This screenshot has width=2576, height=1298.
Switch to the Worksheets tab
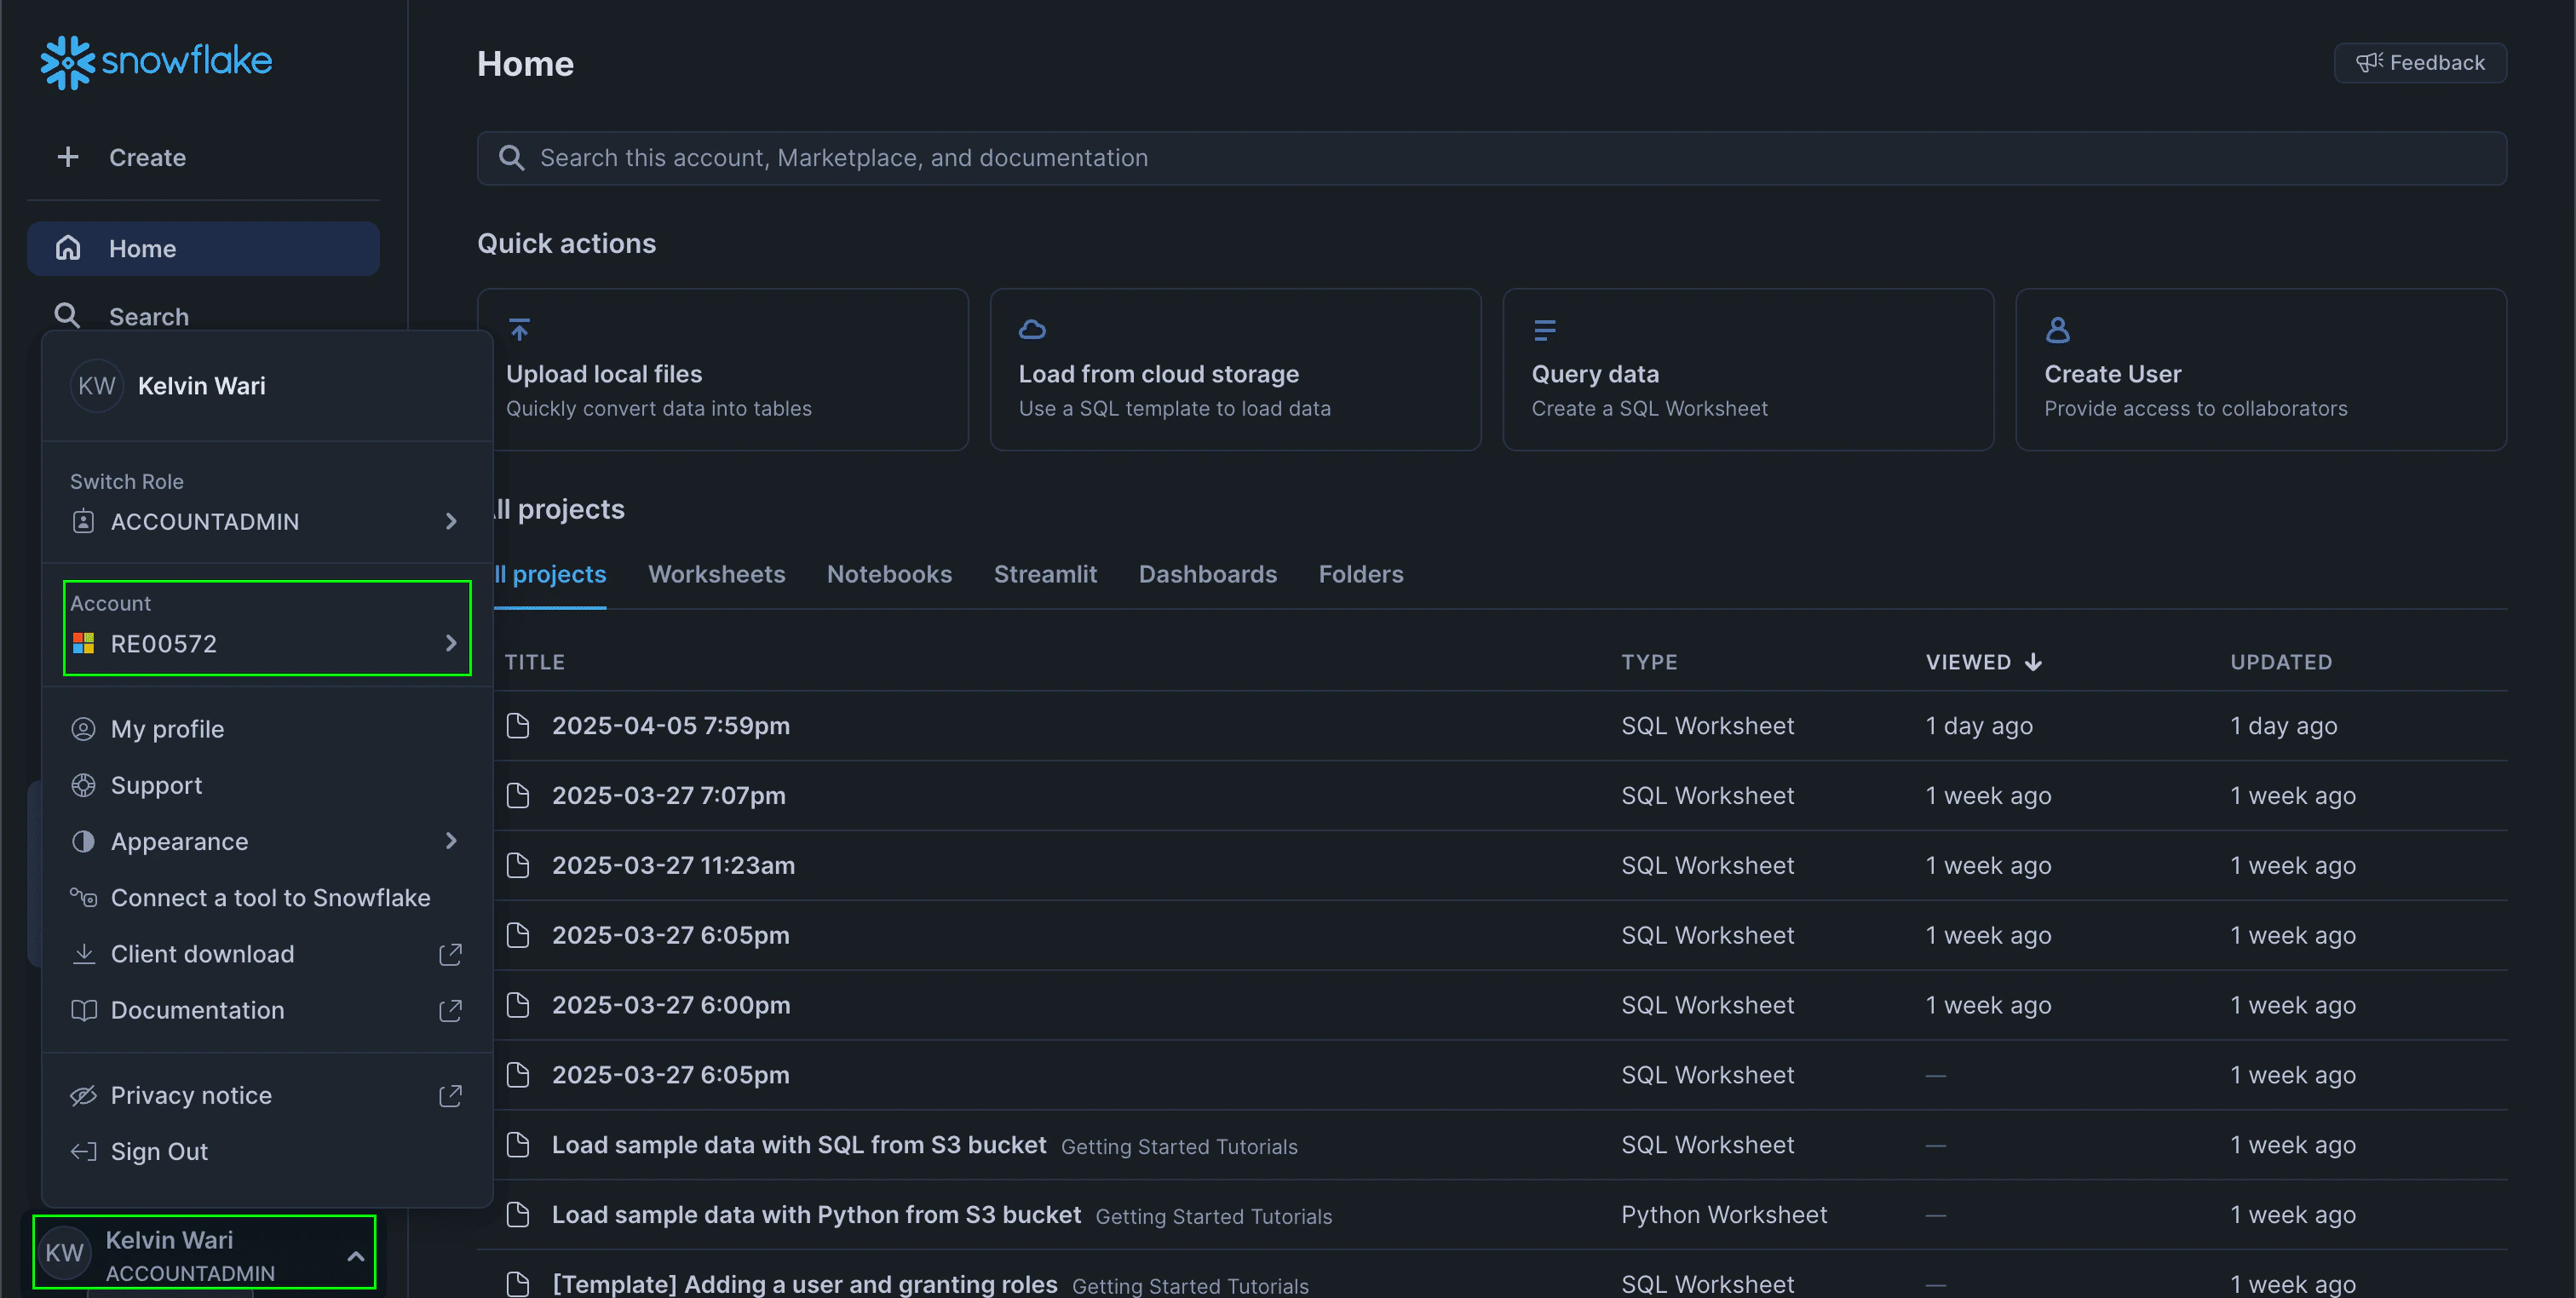(716, 574)
